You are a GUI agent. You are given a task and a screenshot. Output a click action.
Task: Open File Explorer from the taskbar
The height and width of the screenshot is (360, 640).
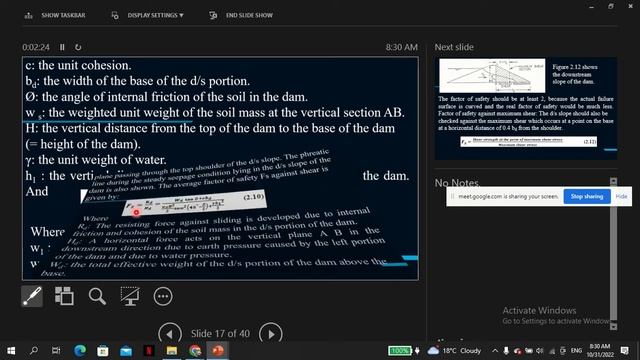click(172, 351)
